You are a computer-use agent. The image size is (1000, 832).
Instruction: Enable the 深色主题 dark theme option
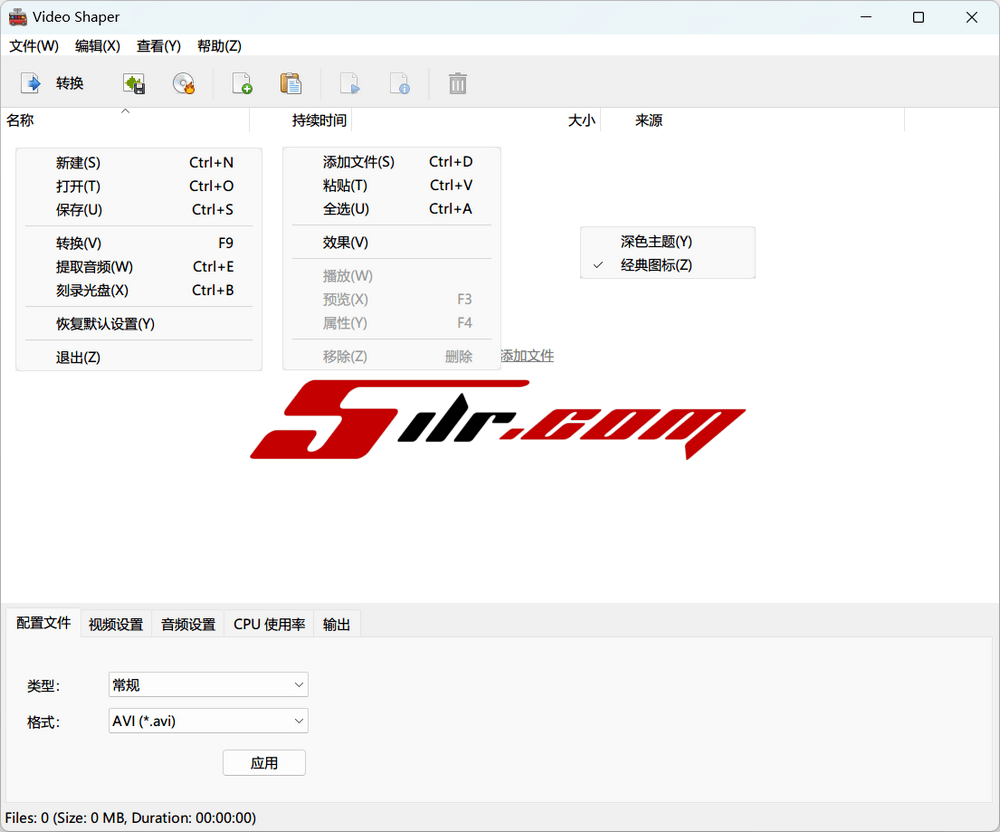[x=656, y=241]
